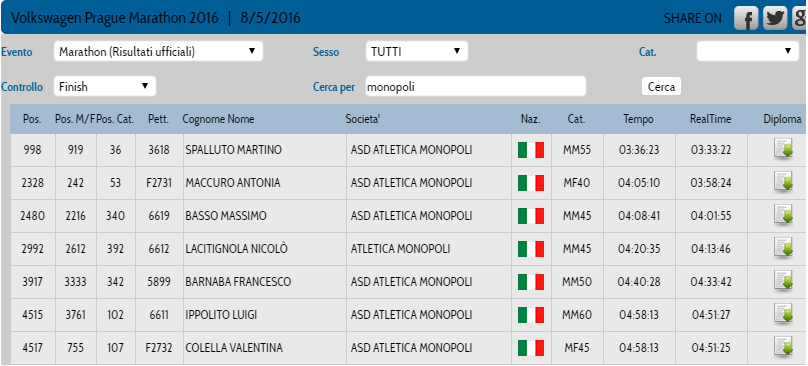Click RealTime value 04:51:27
808x366 pixels.
711,315
